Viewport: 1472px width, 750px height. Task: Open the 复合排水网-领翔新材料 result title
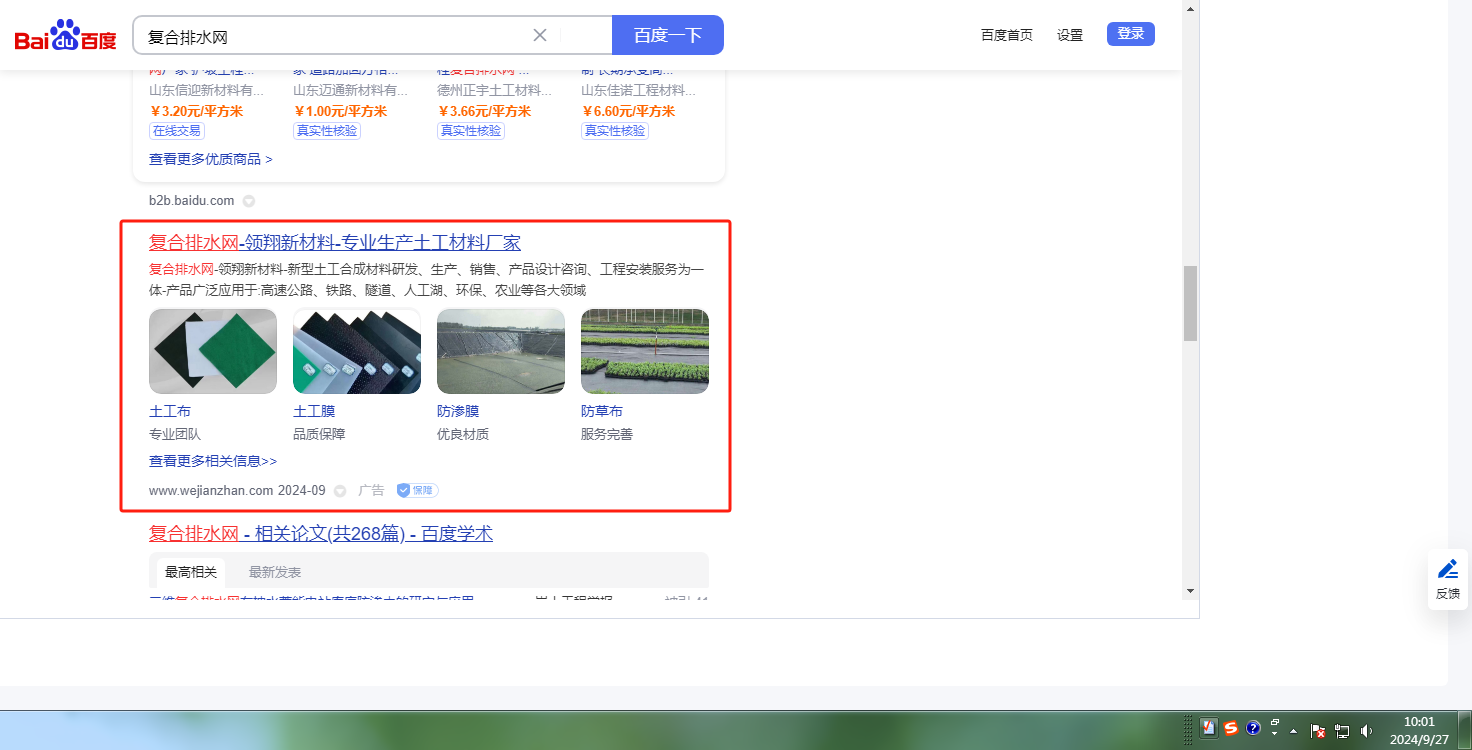click(x=335, y=243)
